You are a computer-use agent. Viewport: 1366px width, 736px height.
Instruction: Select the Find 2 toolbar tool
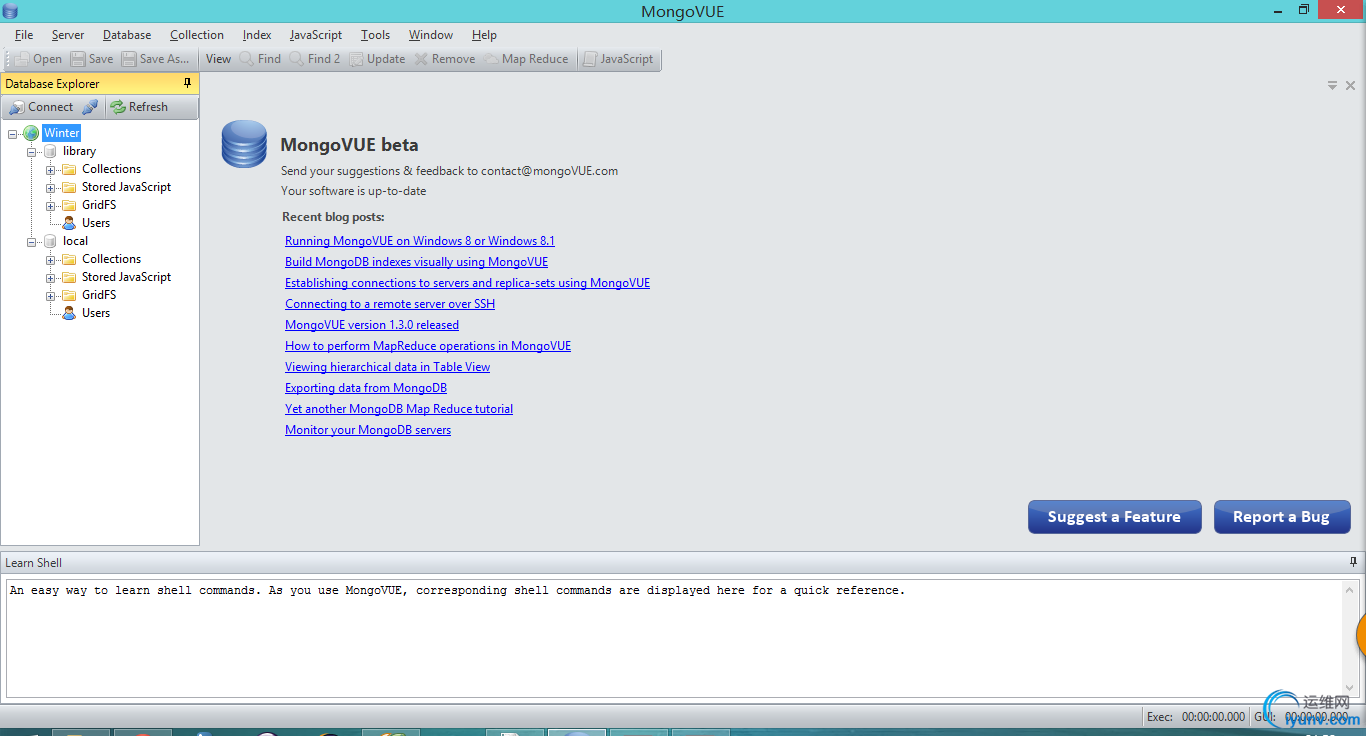(x=315, y=59)
